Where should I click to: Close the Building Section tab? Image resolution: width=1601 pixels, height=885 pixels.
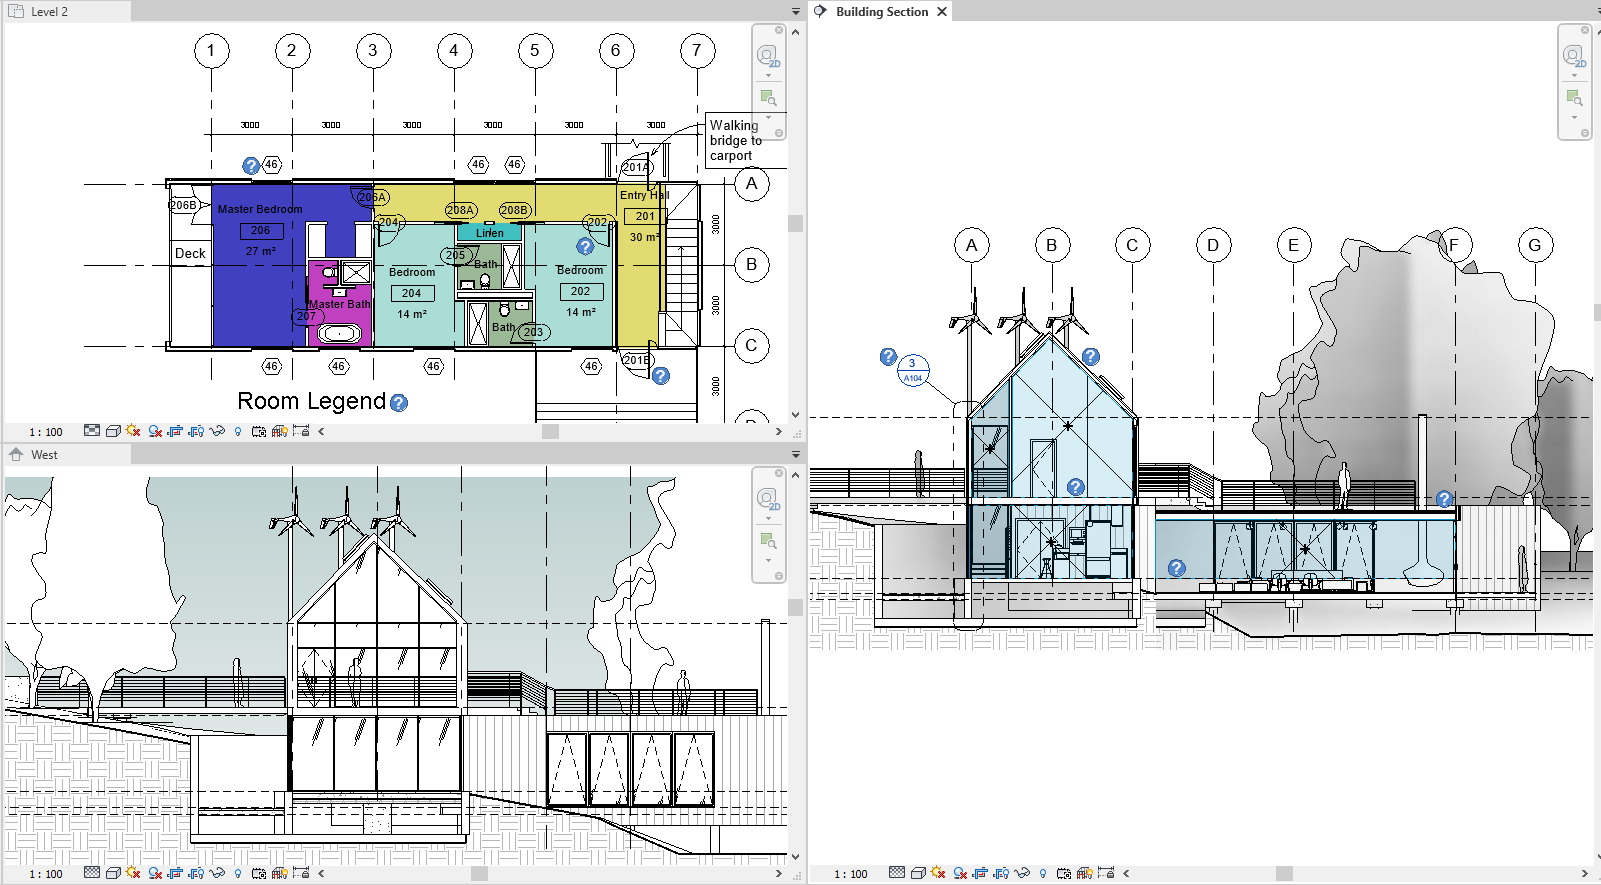pyautogui.click(x=942, y=12)
